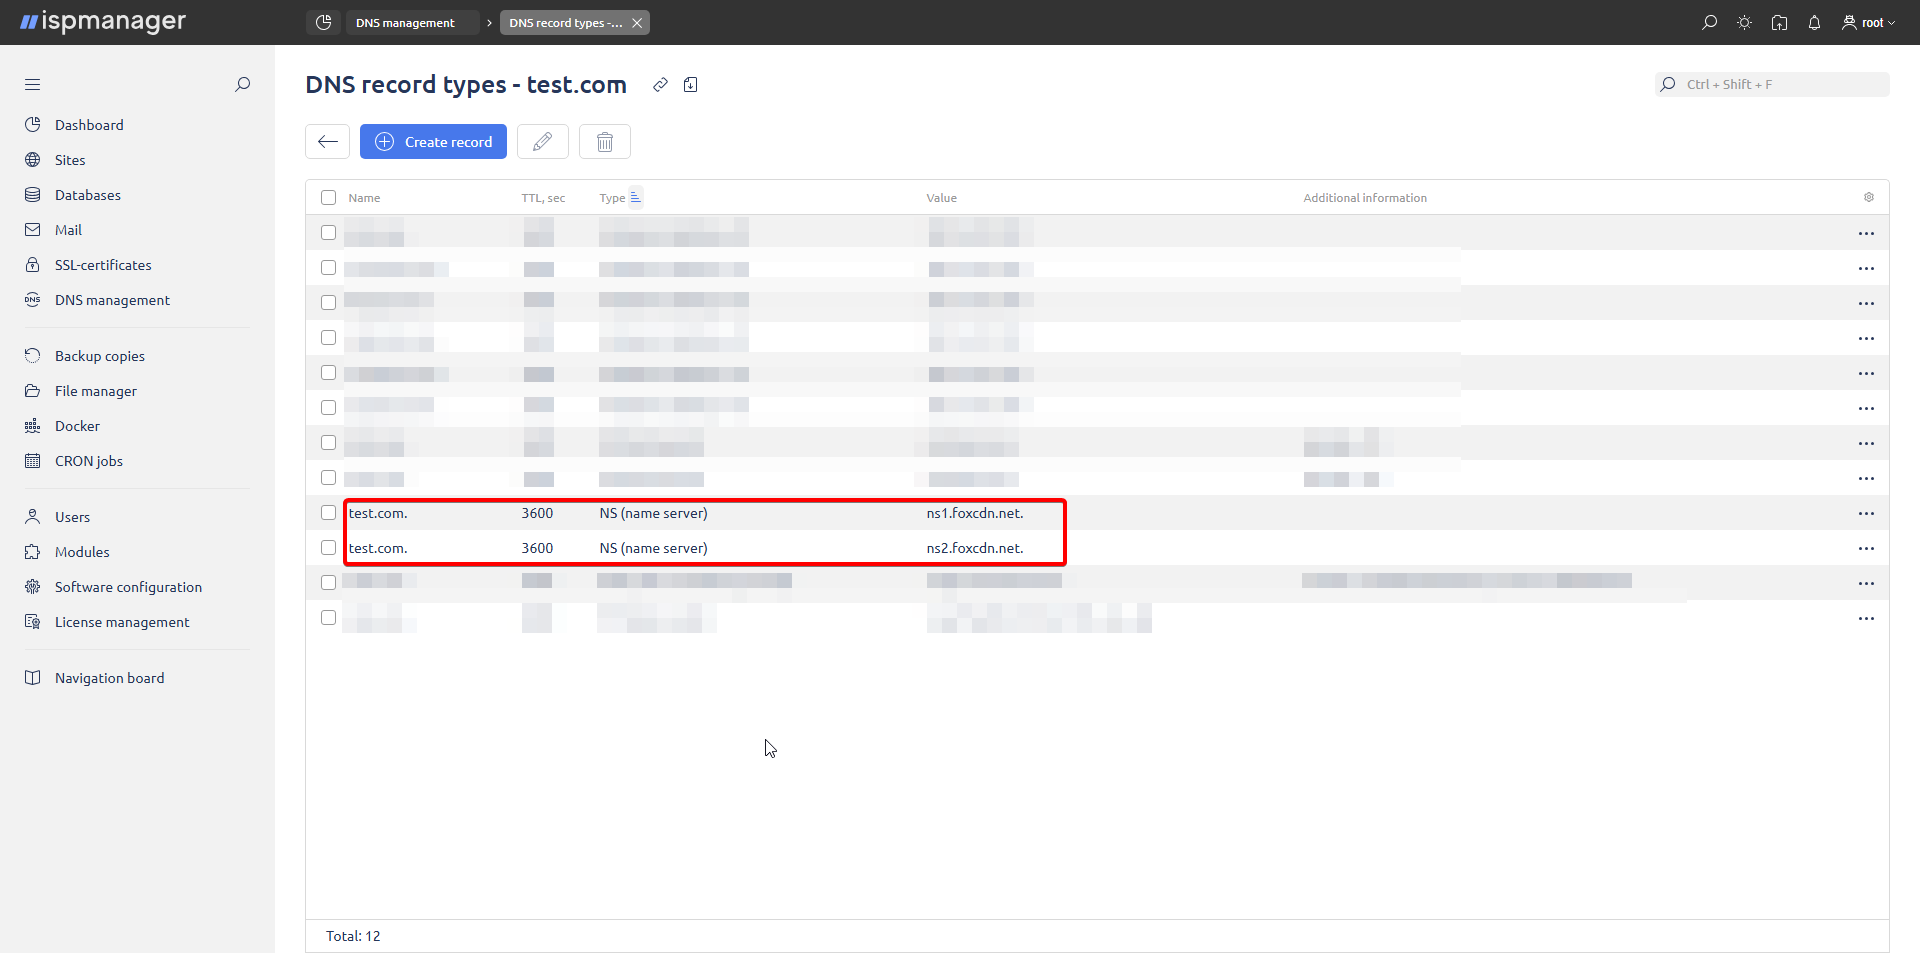
Task: Check the ns1.foxcdn.net record checkbox
Action: point(328,513)
